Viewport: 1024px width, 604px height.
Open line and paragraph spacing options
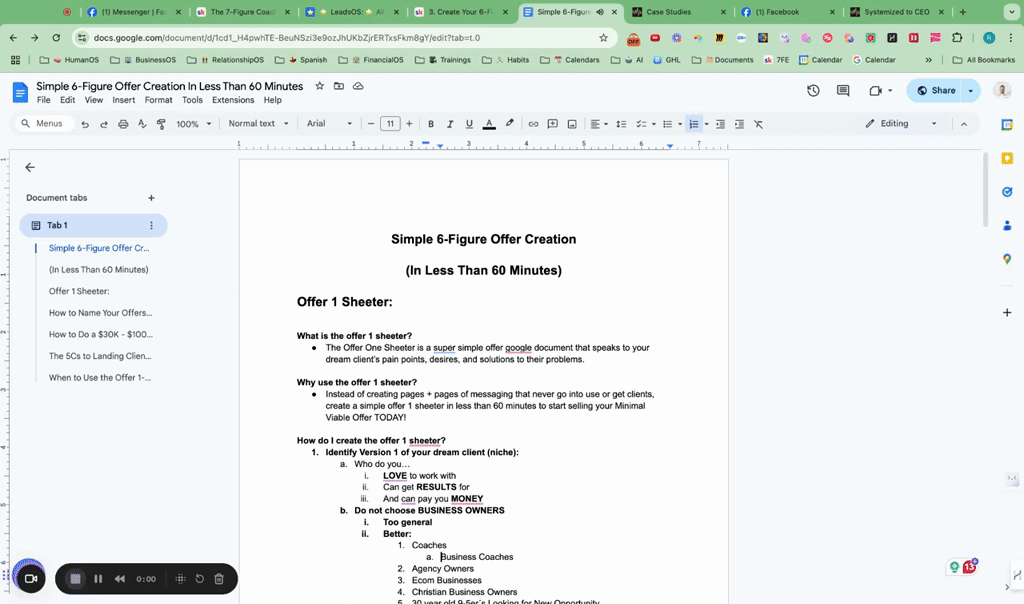point(621,124)
